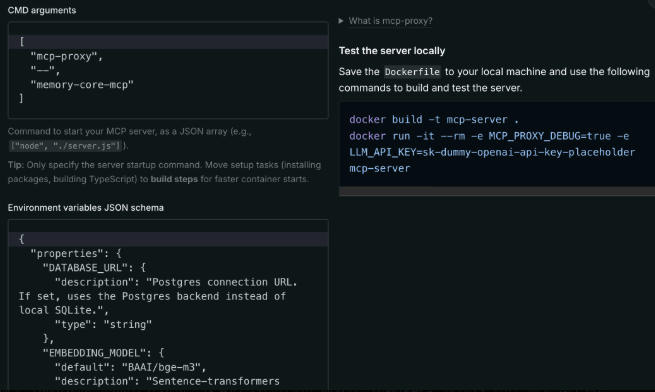
Task: Click the horizontal scrollbar under the docker commands
Action: tap(497, 191)
